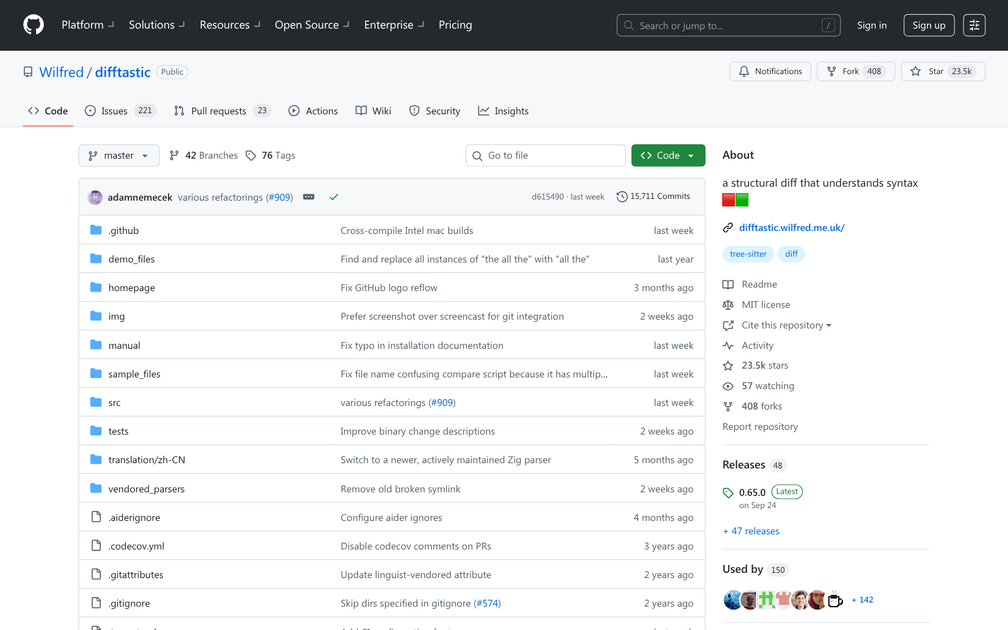This screenshot has height=630, width=1008.
Task: Open the master branch dropdown
Action: point(118,155)
